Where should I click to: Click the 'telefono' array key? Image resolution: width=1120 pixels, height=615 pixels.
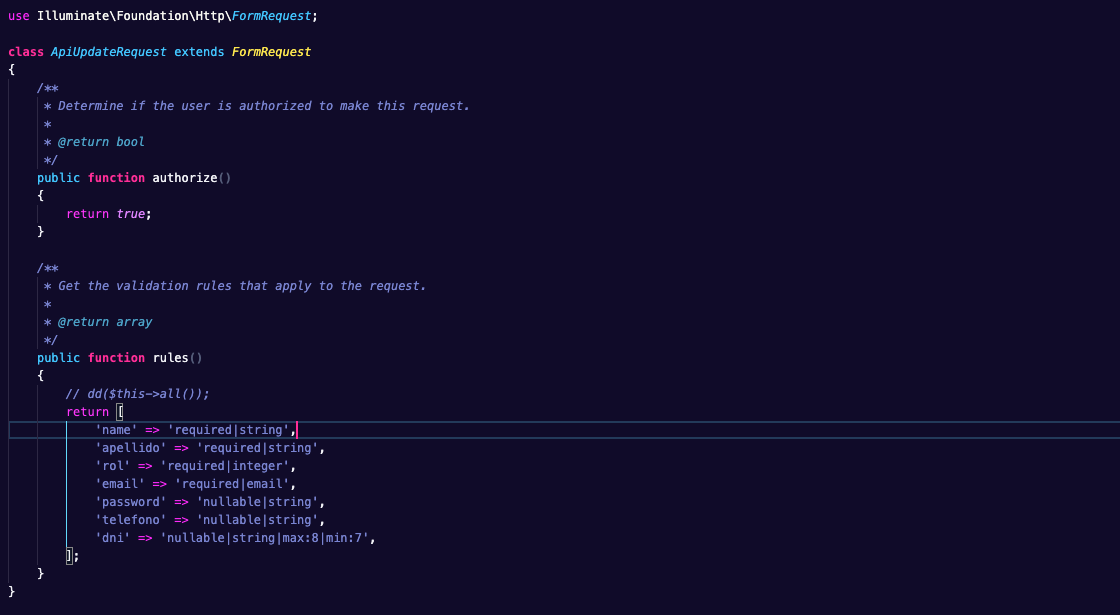tap(131, 520)
